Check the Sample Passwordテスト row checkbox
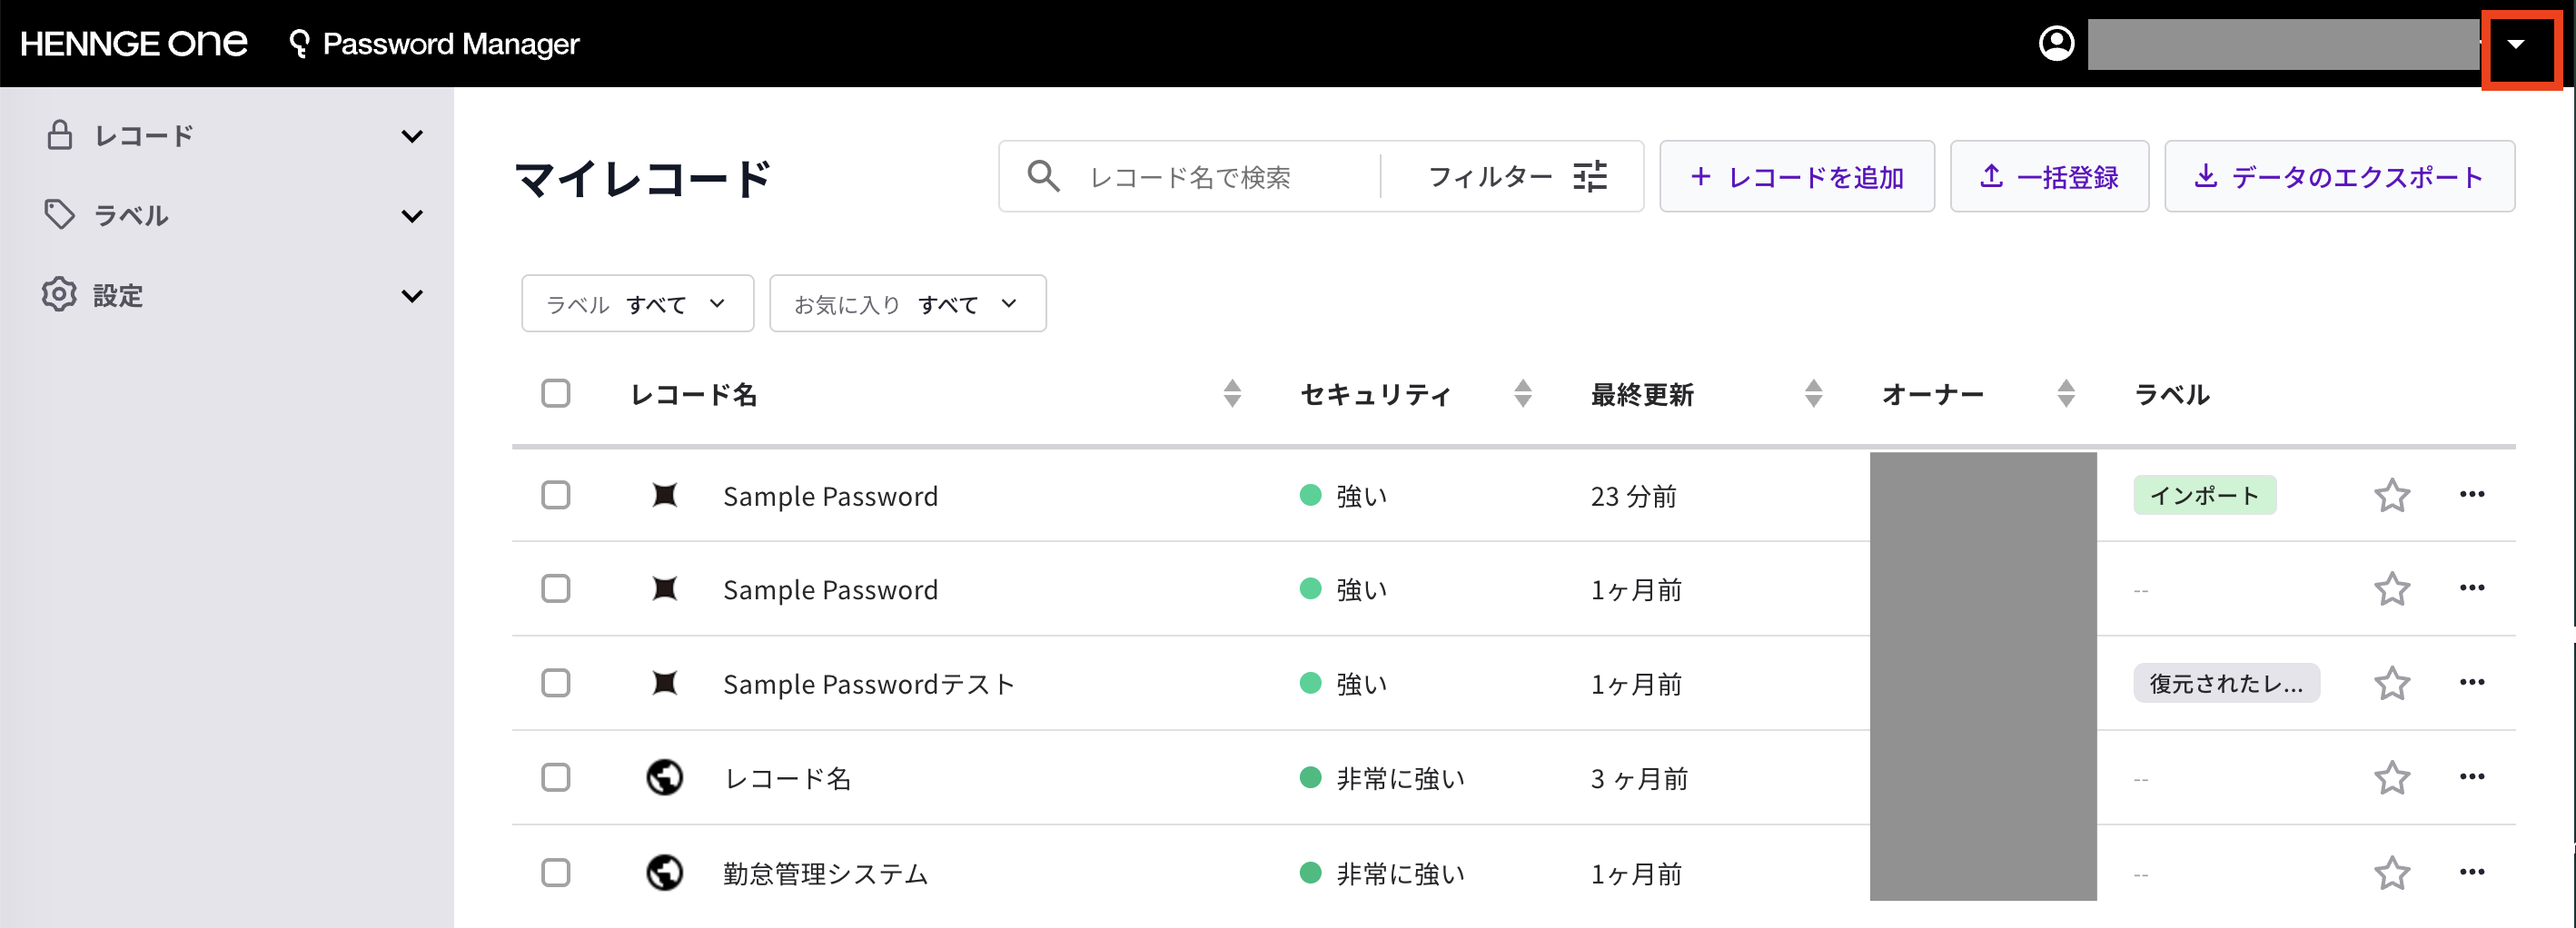Viewport: 2576px width, 928px height. [x=556, y=683]
